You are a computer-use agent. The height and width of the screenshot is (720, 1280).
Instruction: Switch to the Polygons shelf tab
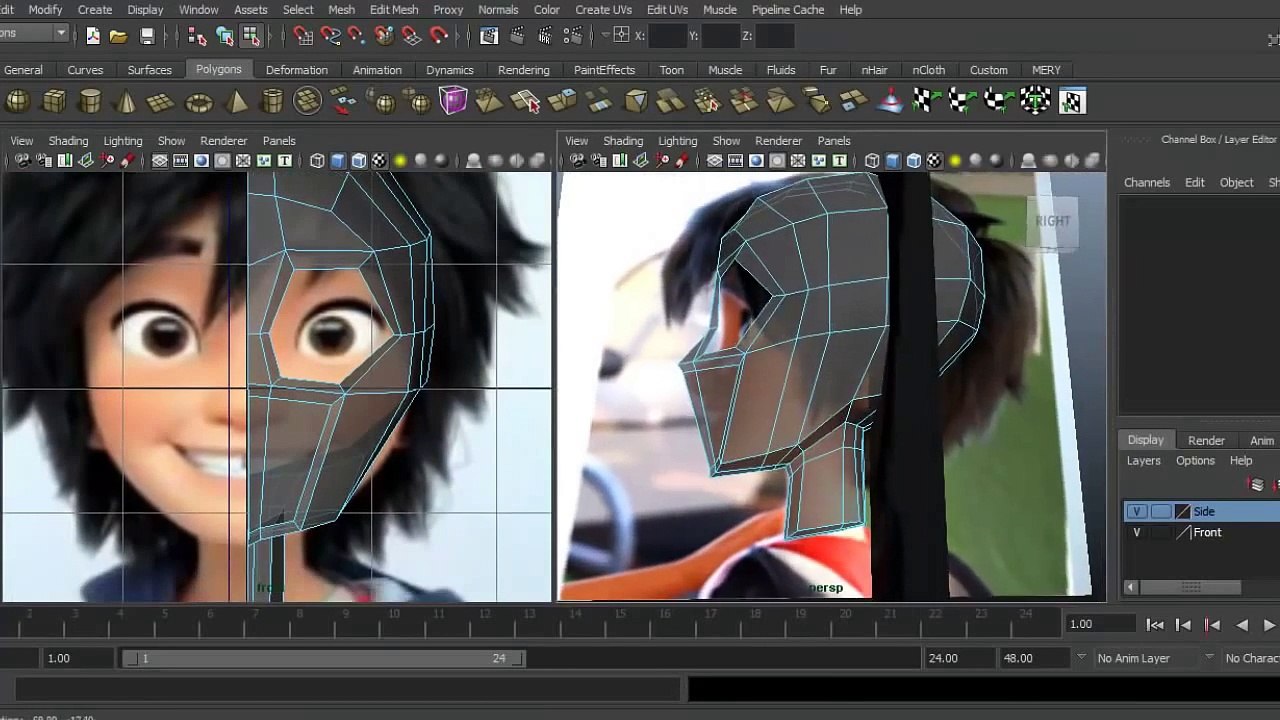[x=219, y=69]
